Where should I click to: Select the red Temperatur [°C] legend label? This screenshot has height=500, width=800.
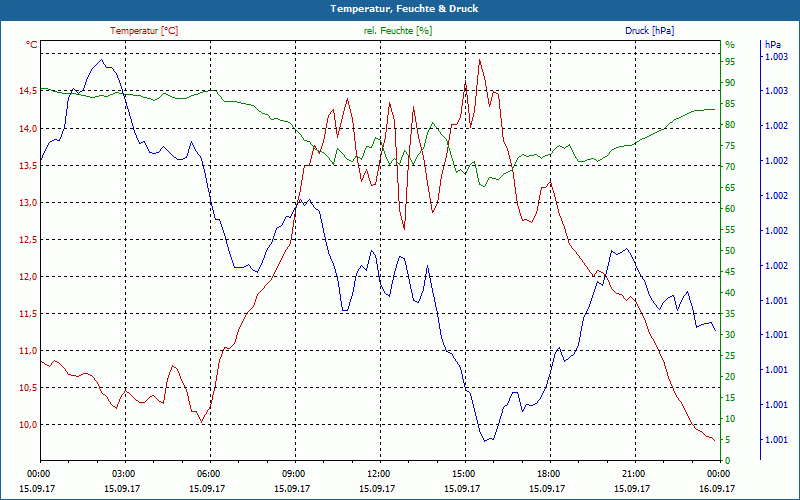click(x=144, y=31)
